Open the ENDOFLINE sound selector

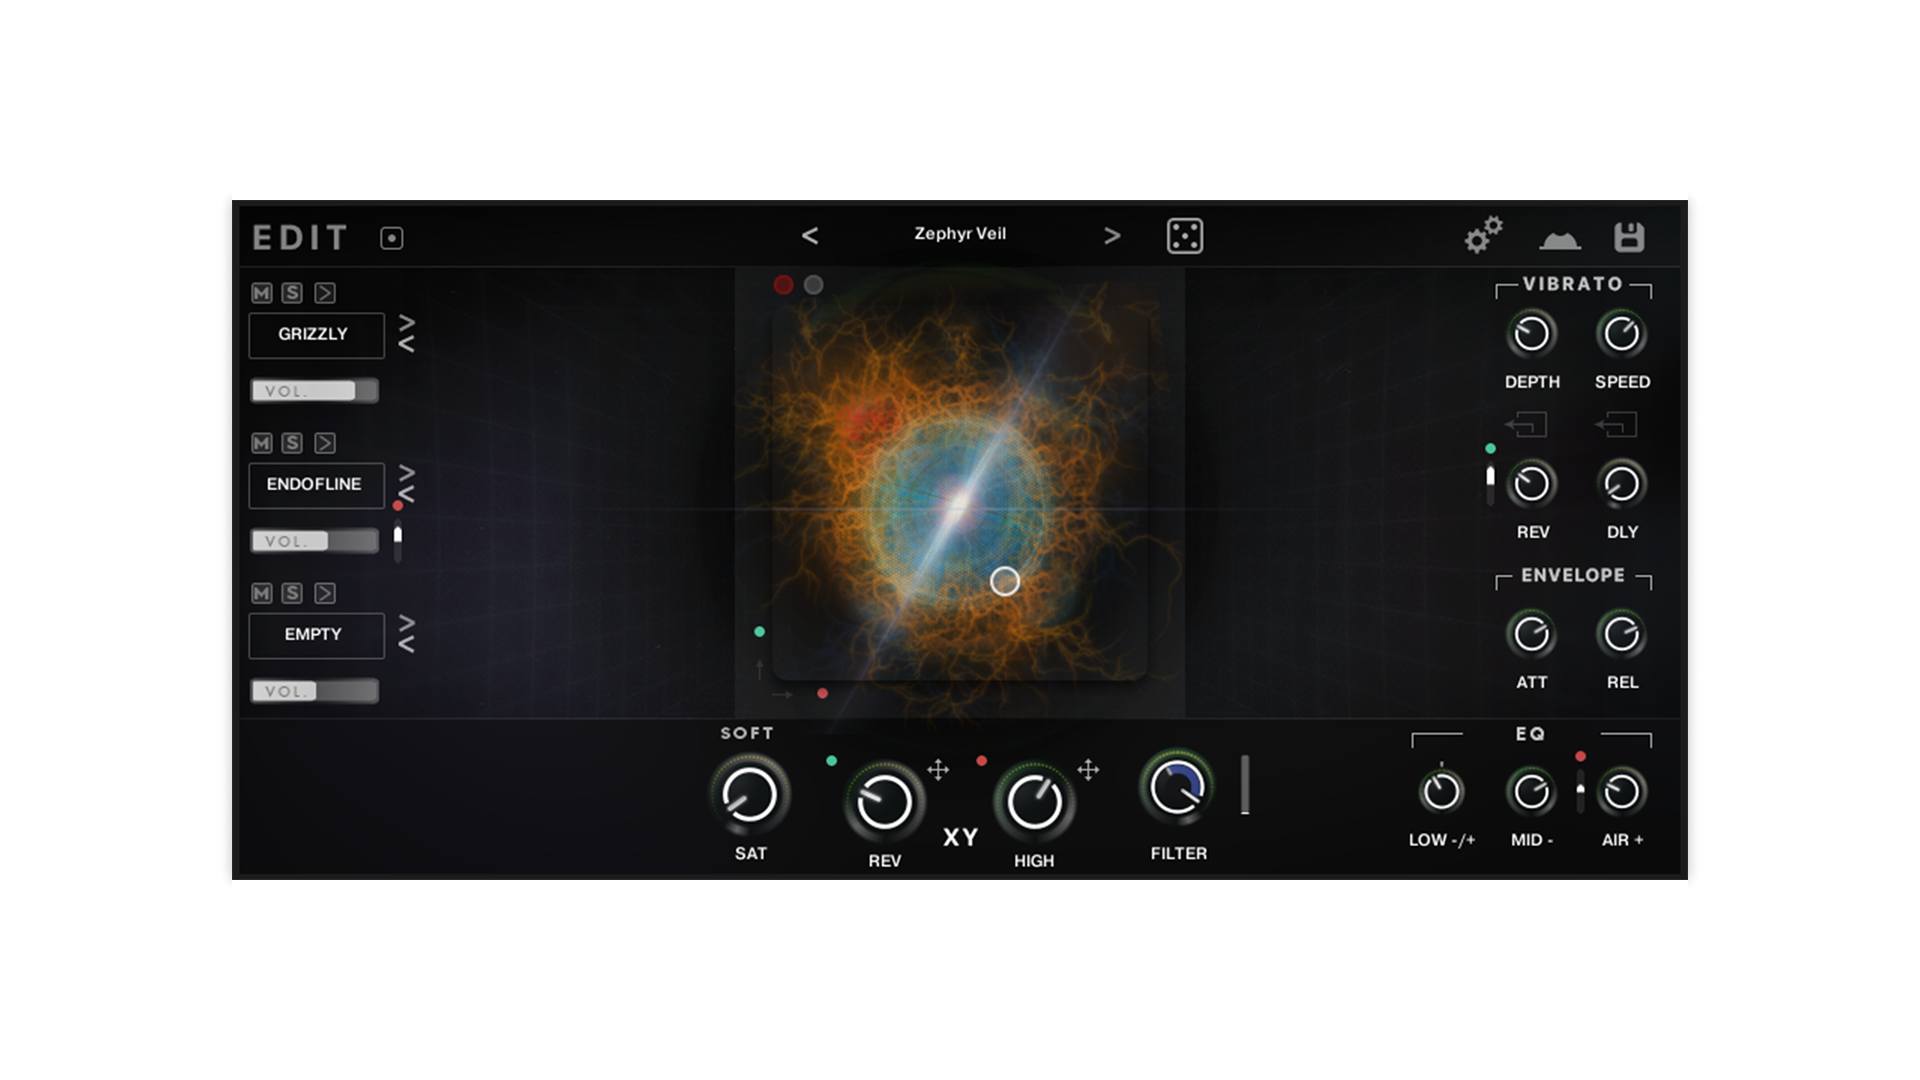pos(316,485)
